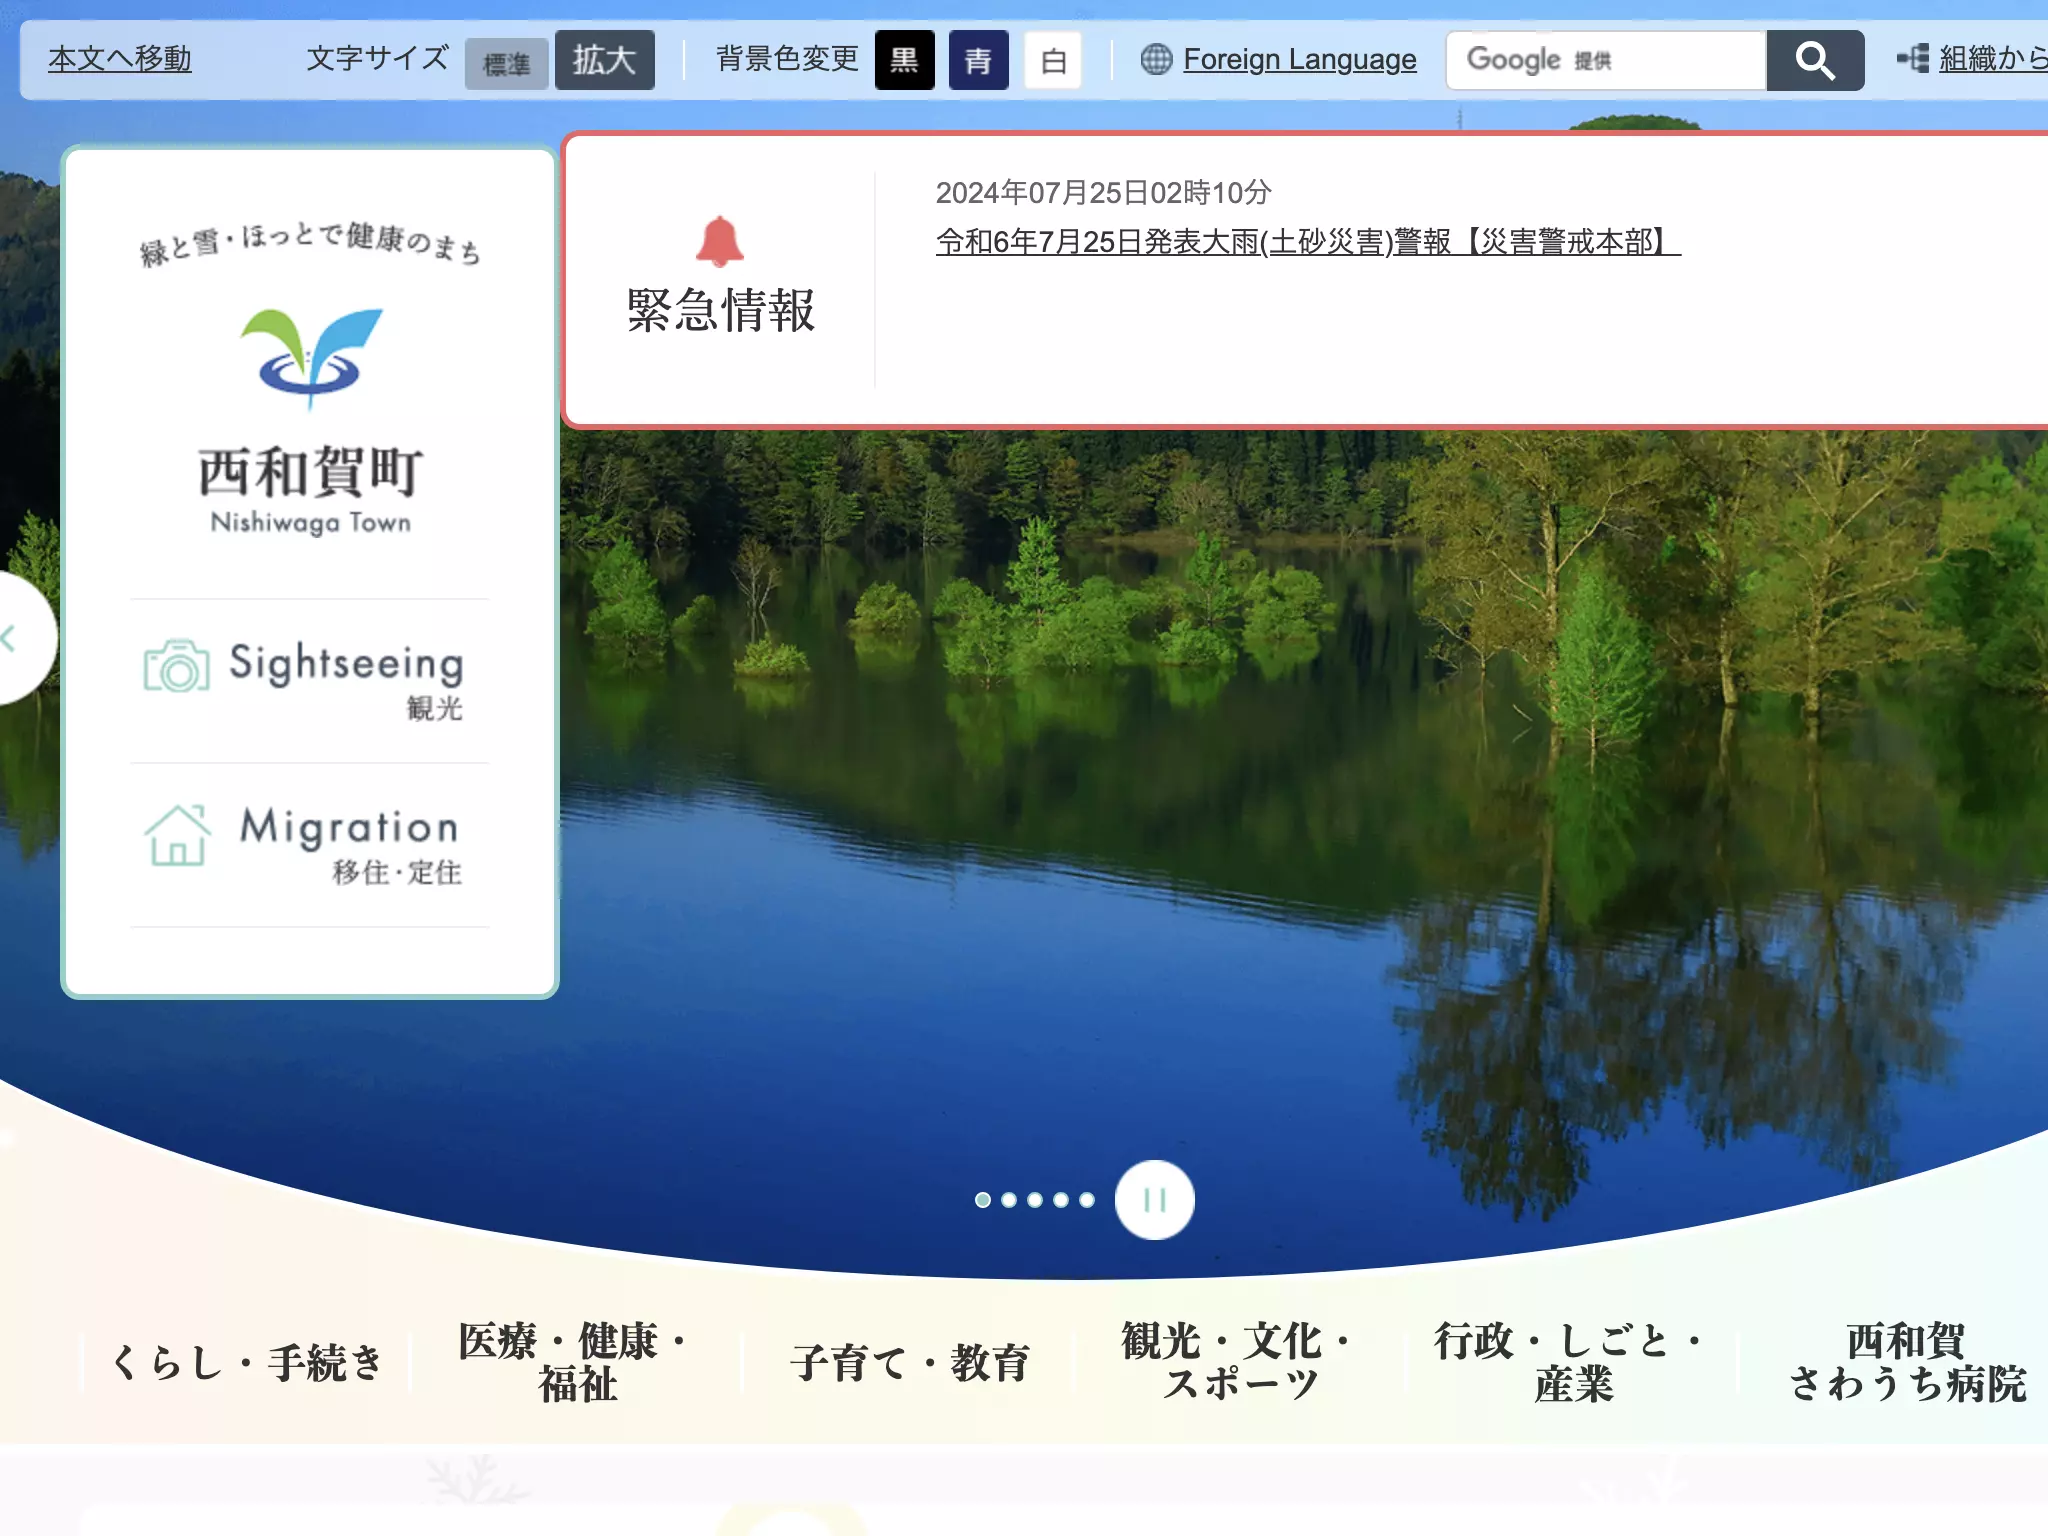2048x1536 pixels.
Task: Click the search magnifier button
Action: coord(1815,61)
